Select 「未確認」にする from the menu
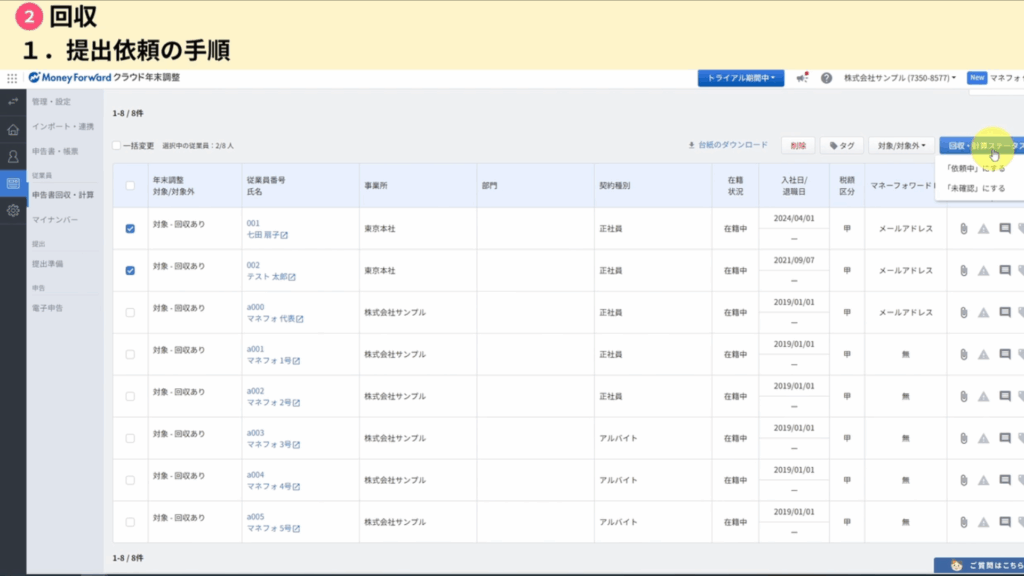 click(x=975, y=187)
